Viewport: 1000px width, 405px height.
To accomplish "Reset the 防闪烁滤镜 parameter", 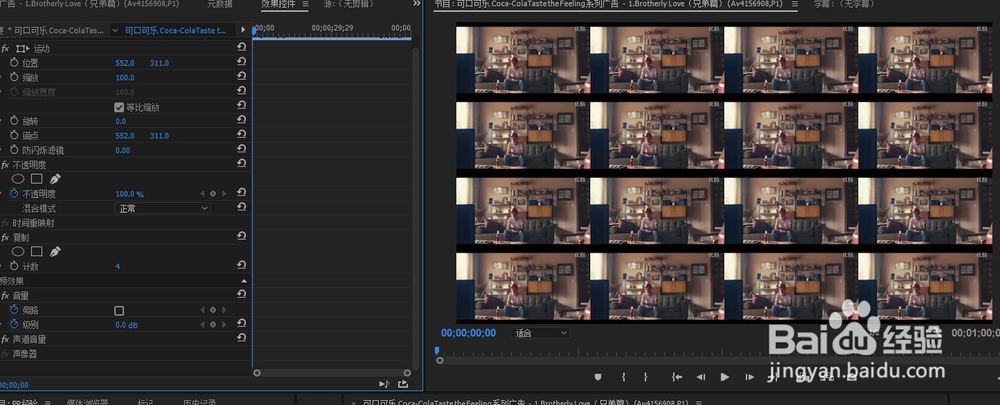I will click(242, 150).
